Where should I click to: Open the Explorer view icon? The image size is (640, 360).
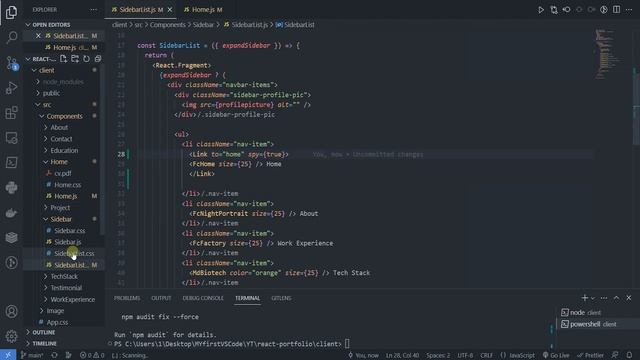(11, 12)
